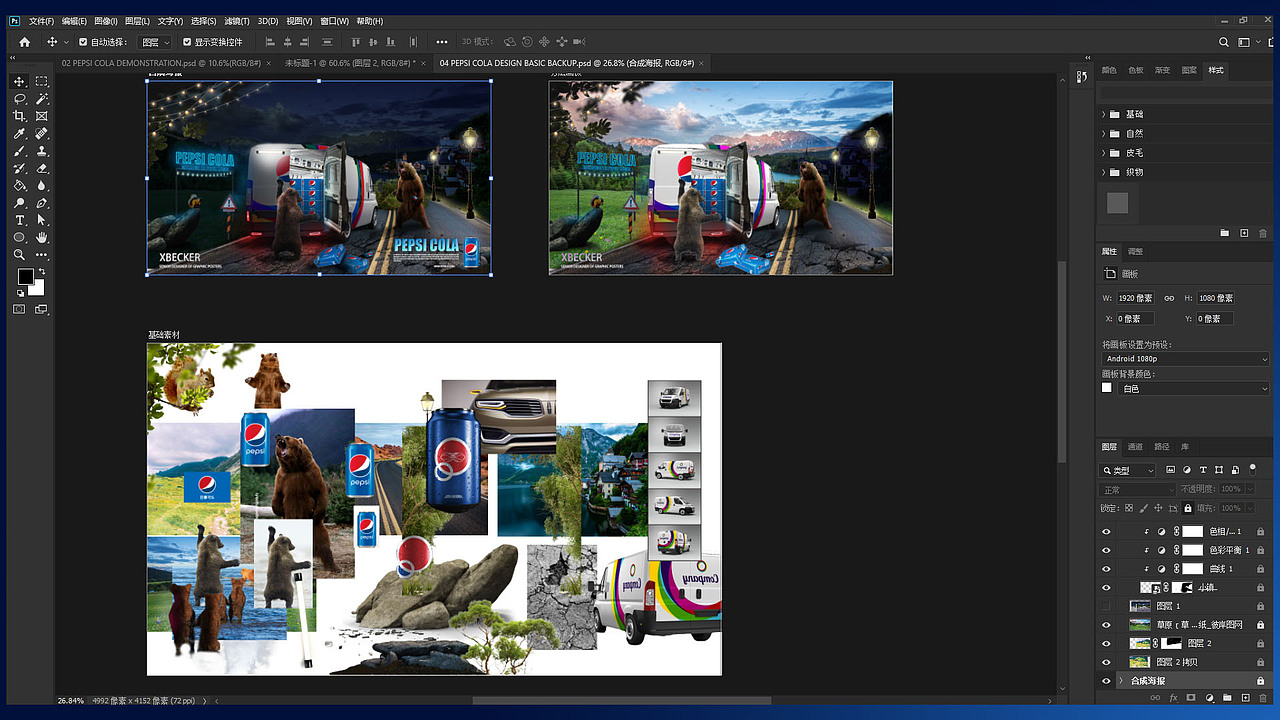Image resolution: width=1280 pixels, height=720 pixels.
Task: Select the Pen tool
Action: click(41, 203)
